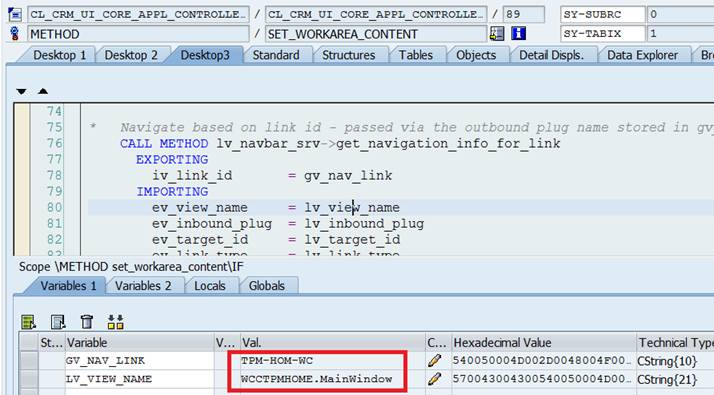Expand the panel with the up triangle arrow
The image size is (714, 395).
[43, 91]
